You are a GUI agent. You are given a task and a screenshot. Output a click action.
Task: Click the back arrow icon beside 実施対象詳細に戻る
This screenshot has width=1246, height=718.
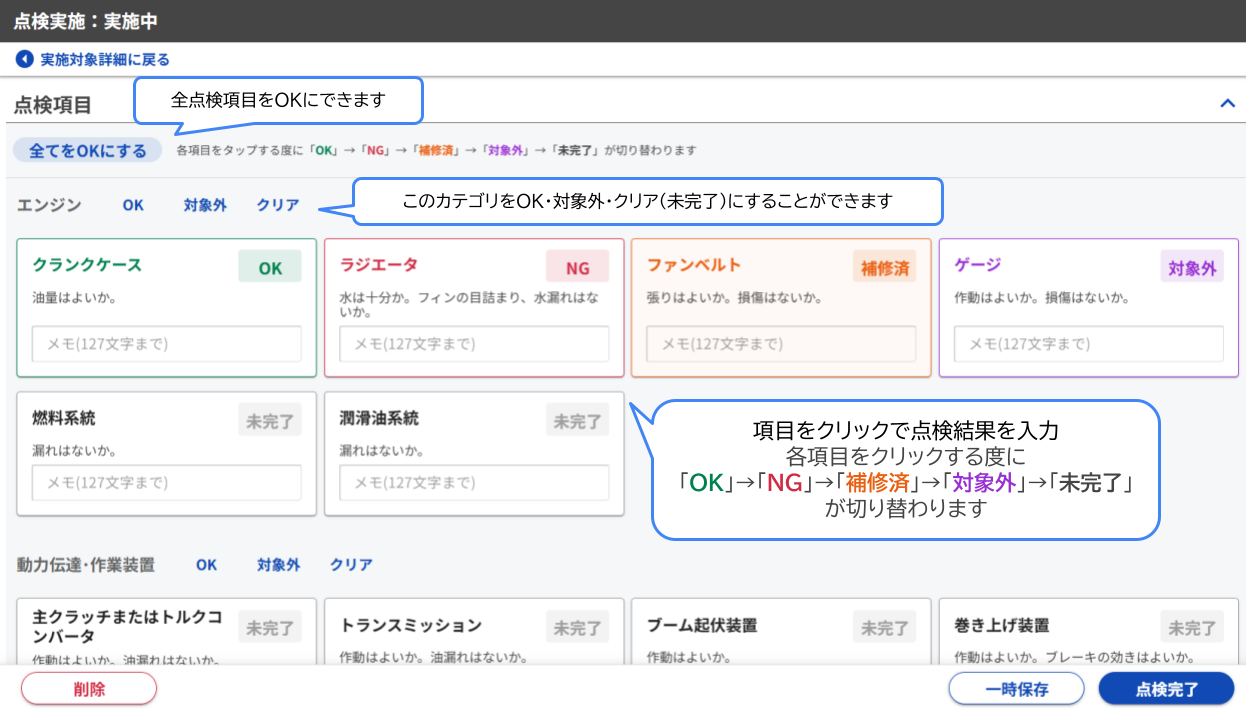(24, 60)
